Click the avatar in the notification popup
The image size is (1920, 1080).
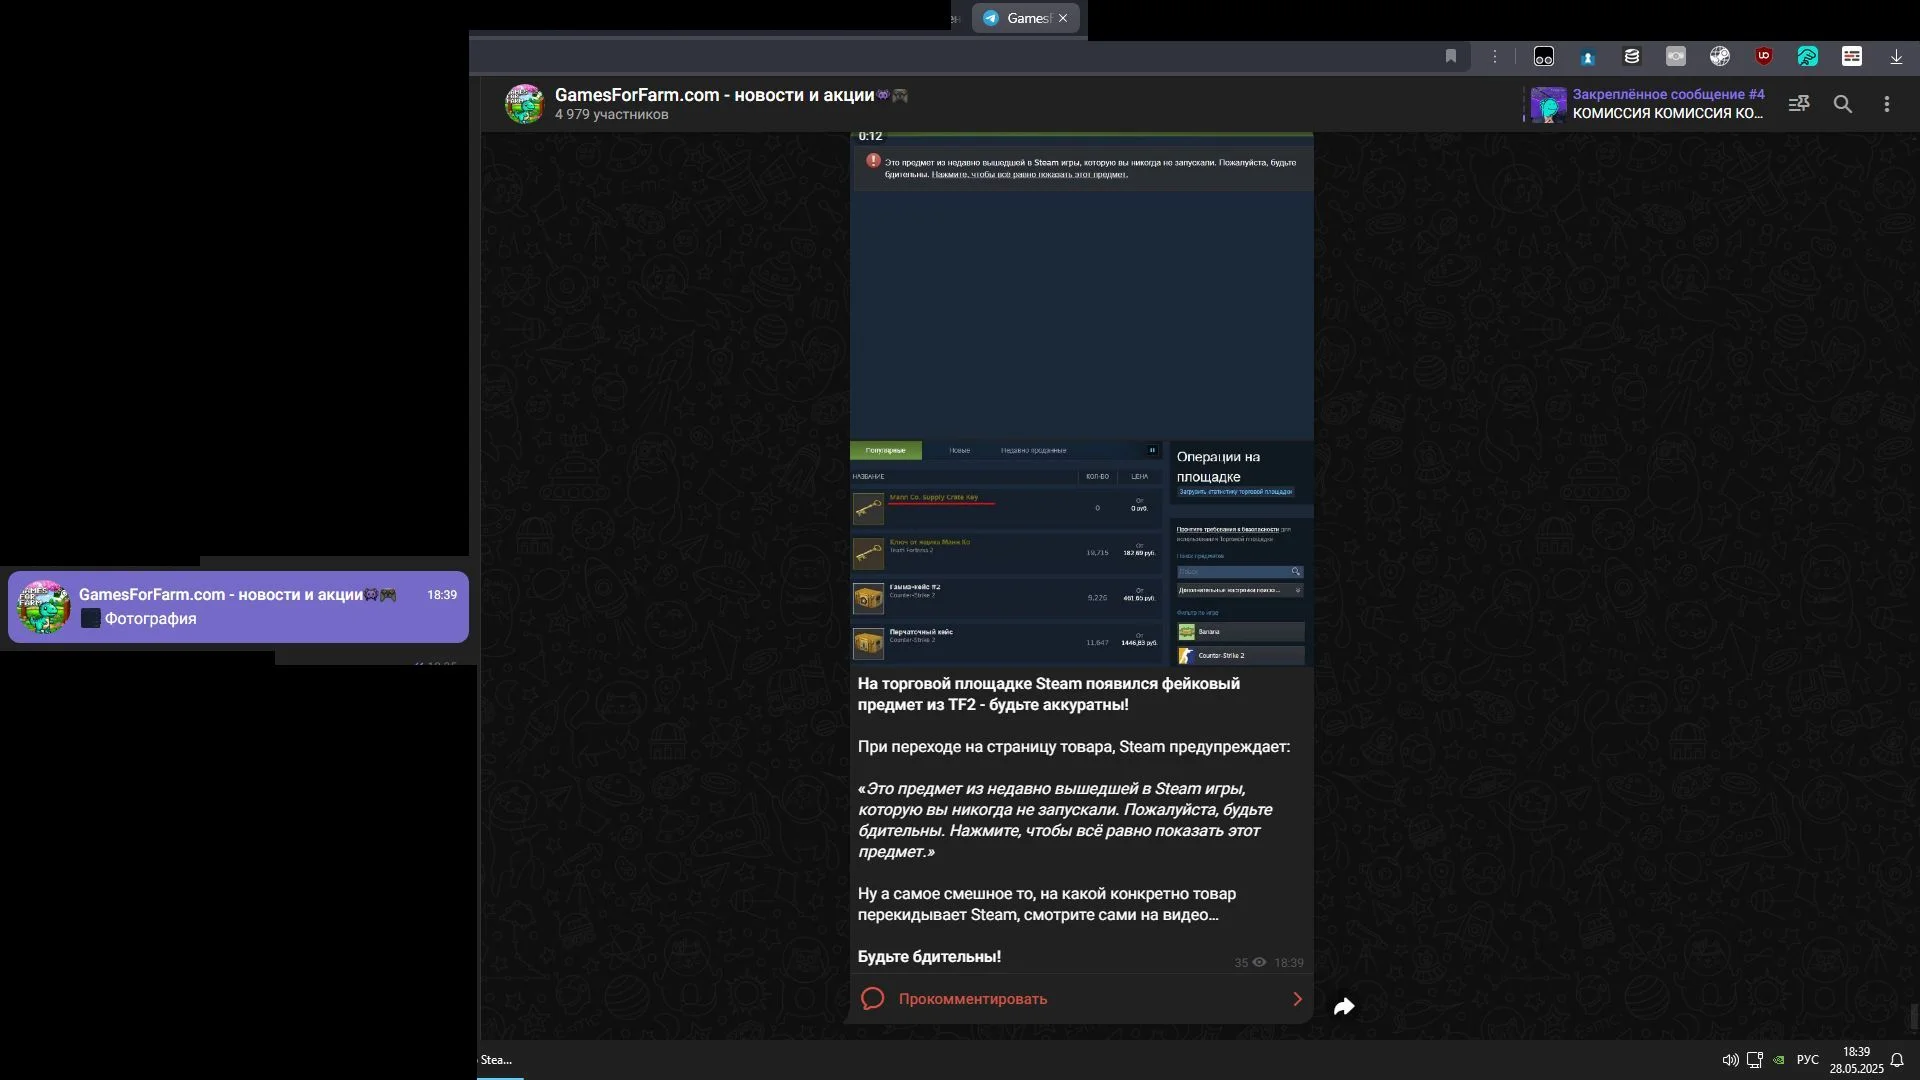coord(44,607)
